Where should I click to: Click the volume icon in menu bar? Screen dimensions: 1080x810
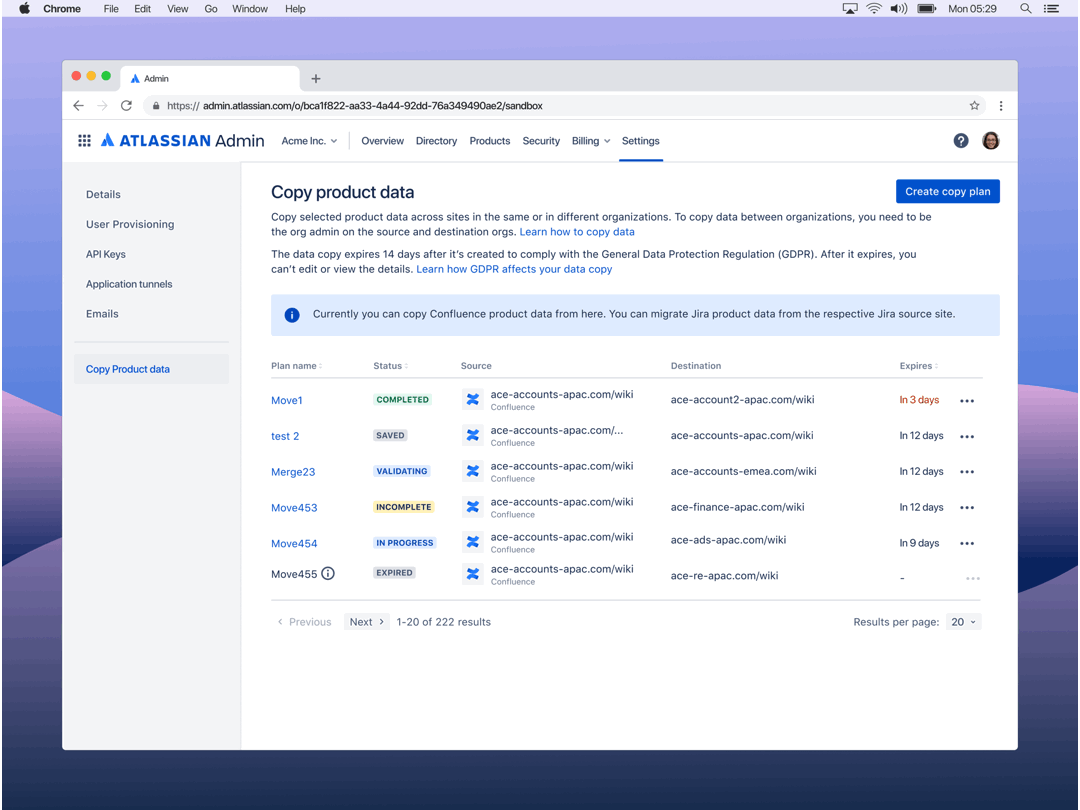(898, 8)
